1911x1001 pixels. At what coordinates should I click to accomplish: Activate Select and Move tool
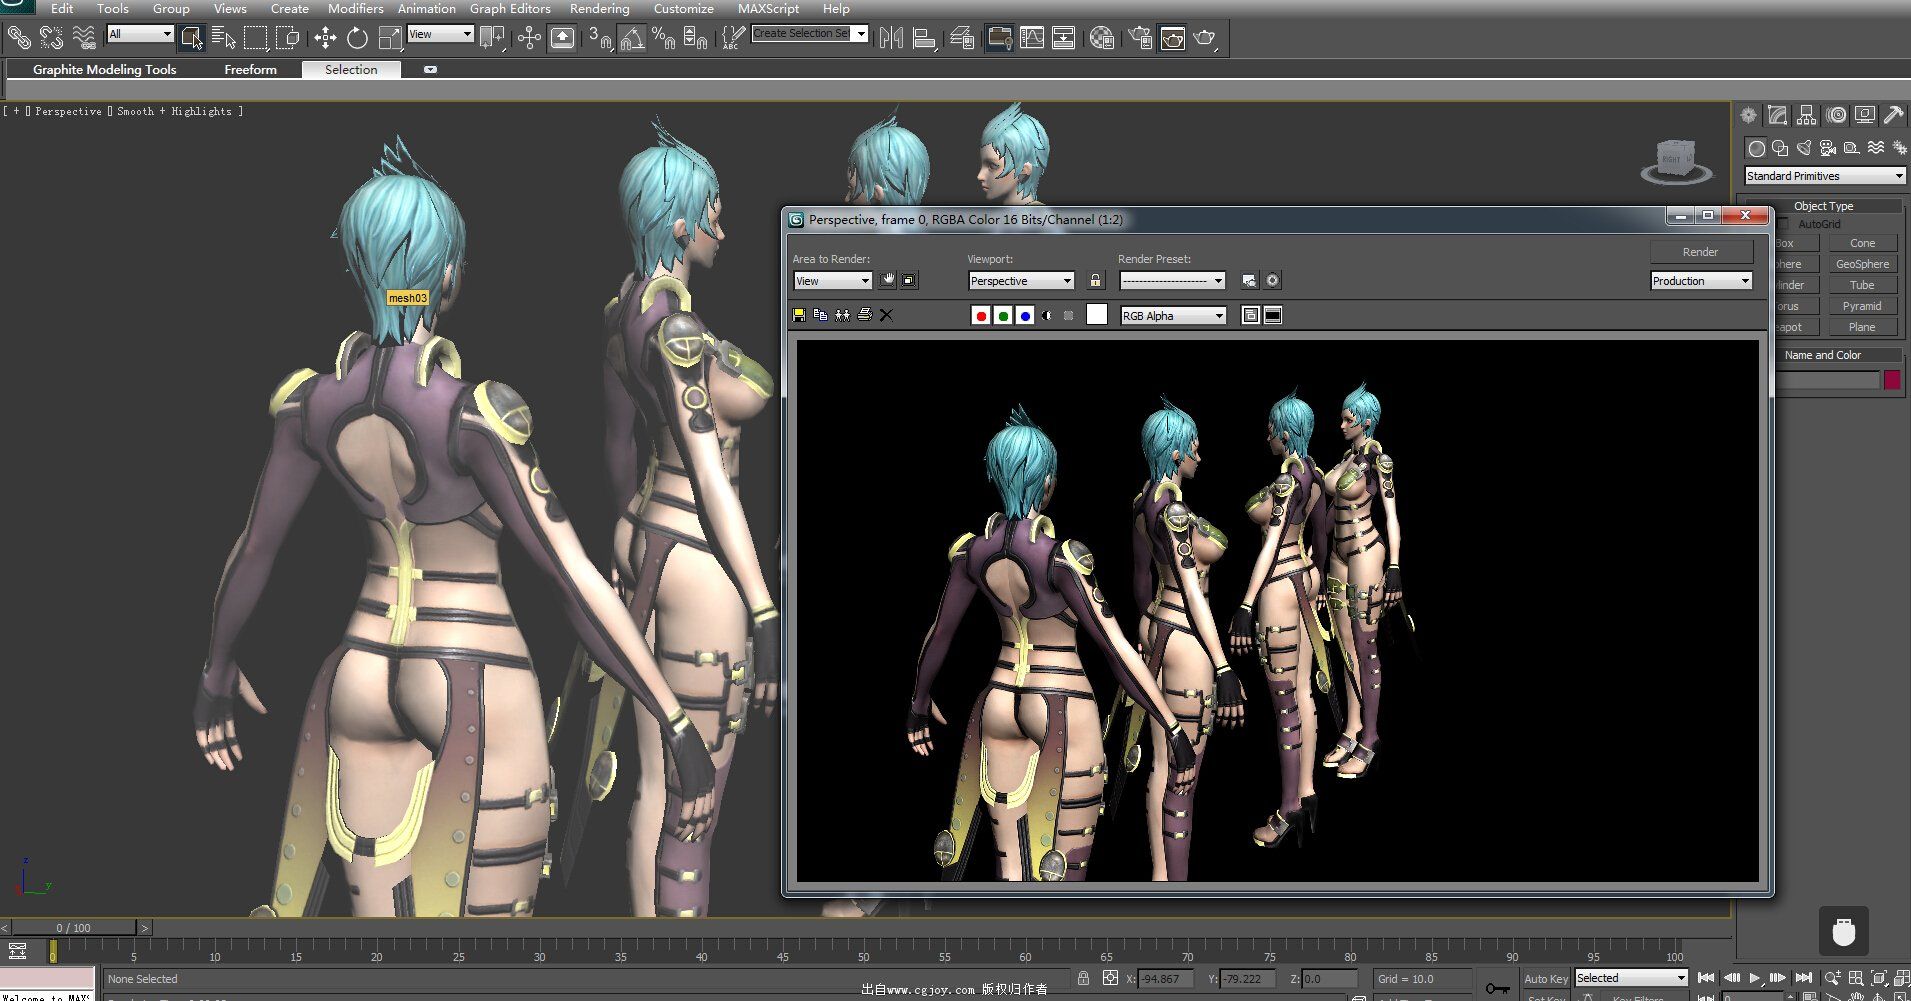point(325,38)
